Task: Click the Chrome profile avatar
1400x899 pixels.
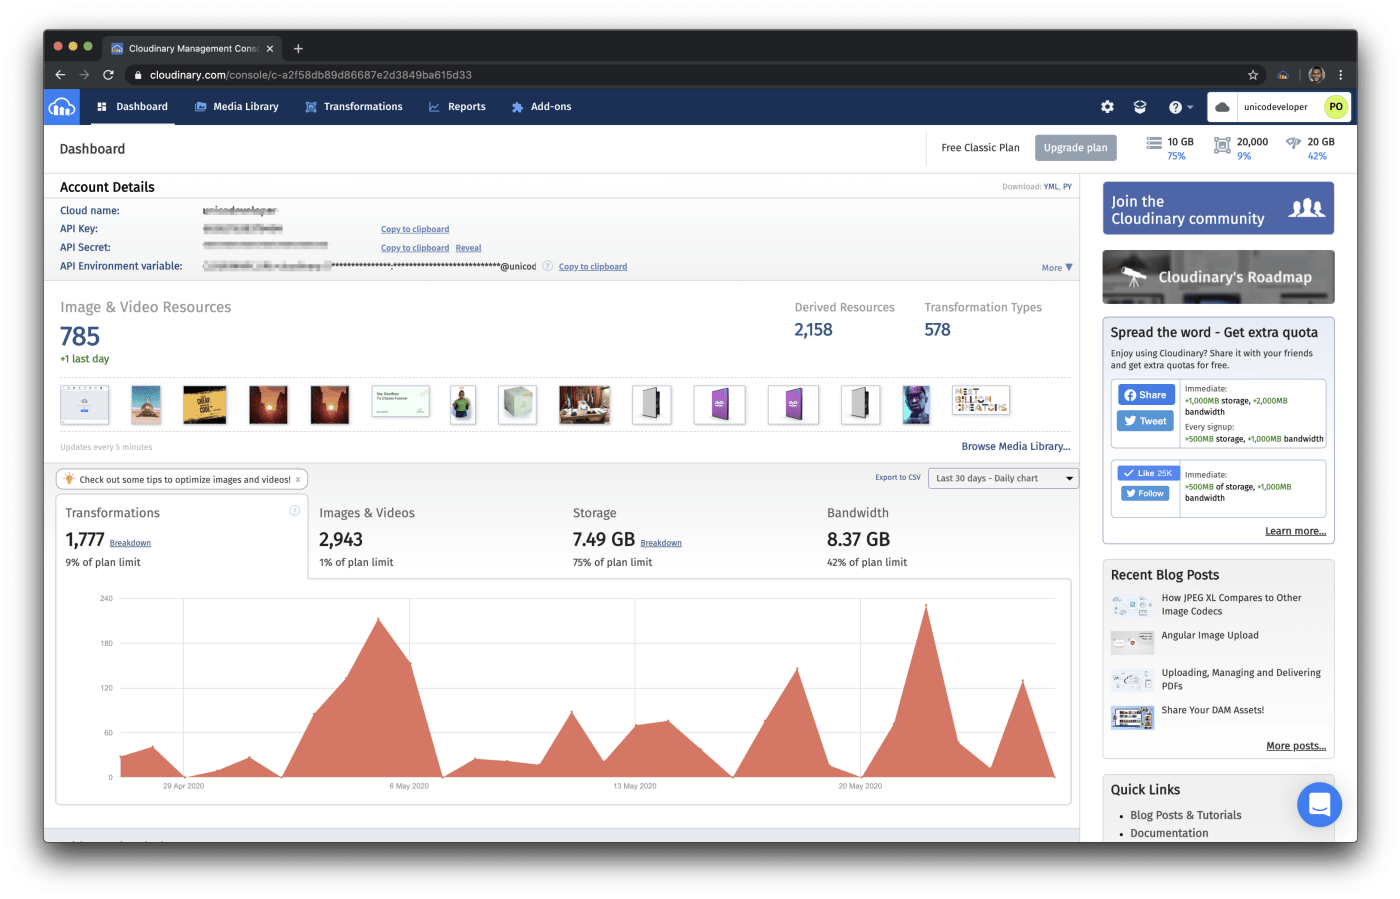Action: coord(1316,75)
